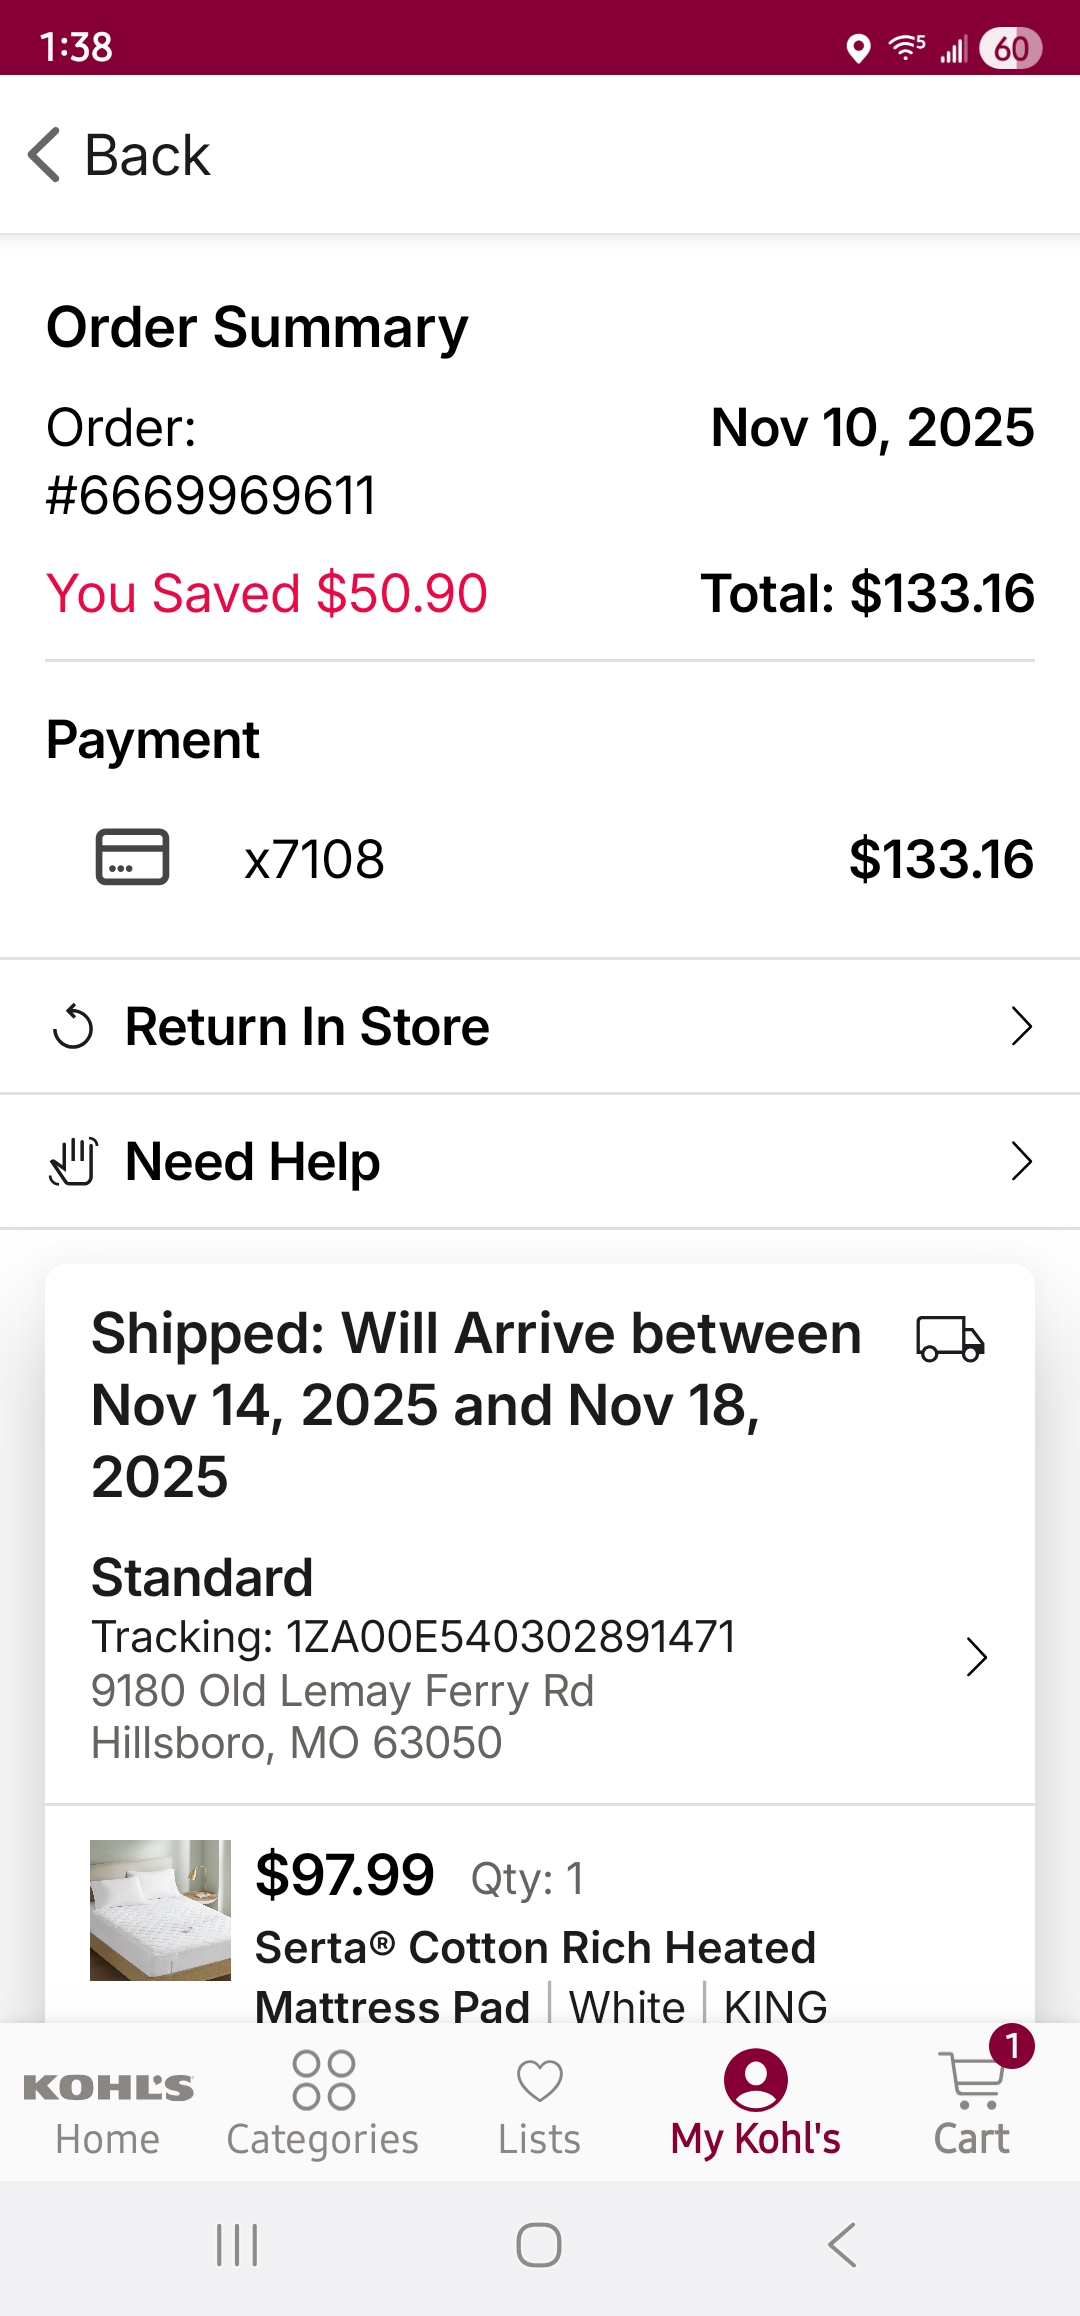
Task: View the mattress pad product thumbnail
Action: [x=160, y=1910]
